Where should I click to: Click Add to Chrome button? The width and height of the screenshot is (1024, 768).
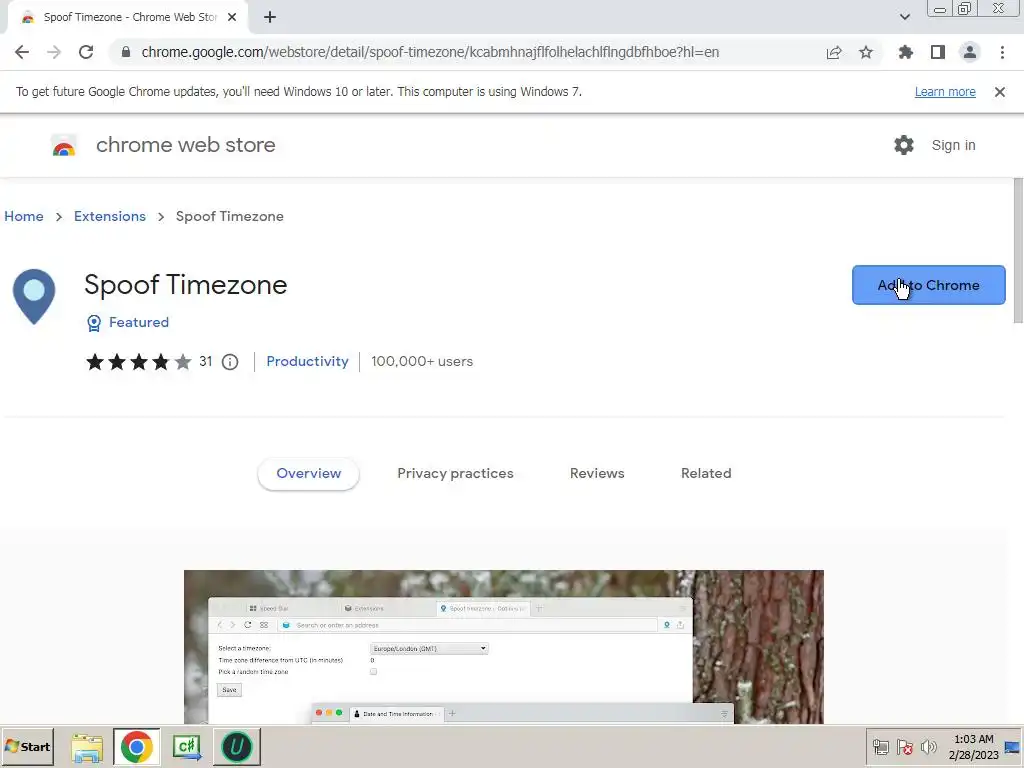tap(928, 285)
